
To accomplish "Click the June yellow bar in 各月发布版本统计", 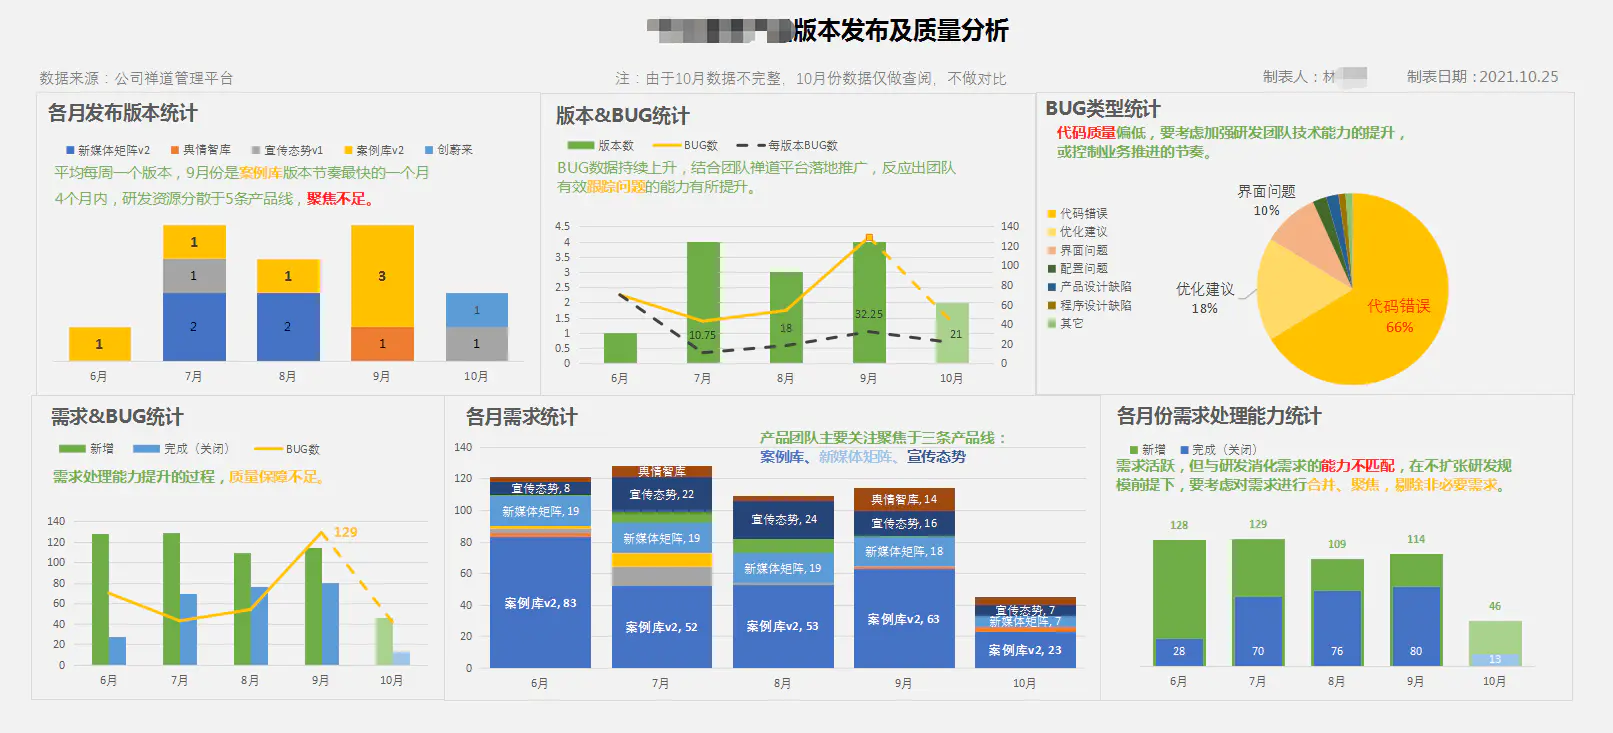I will 99,344.
